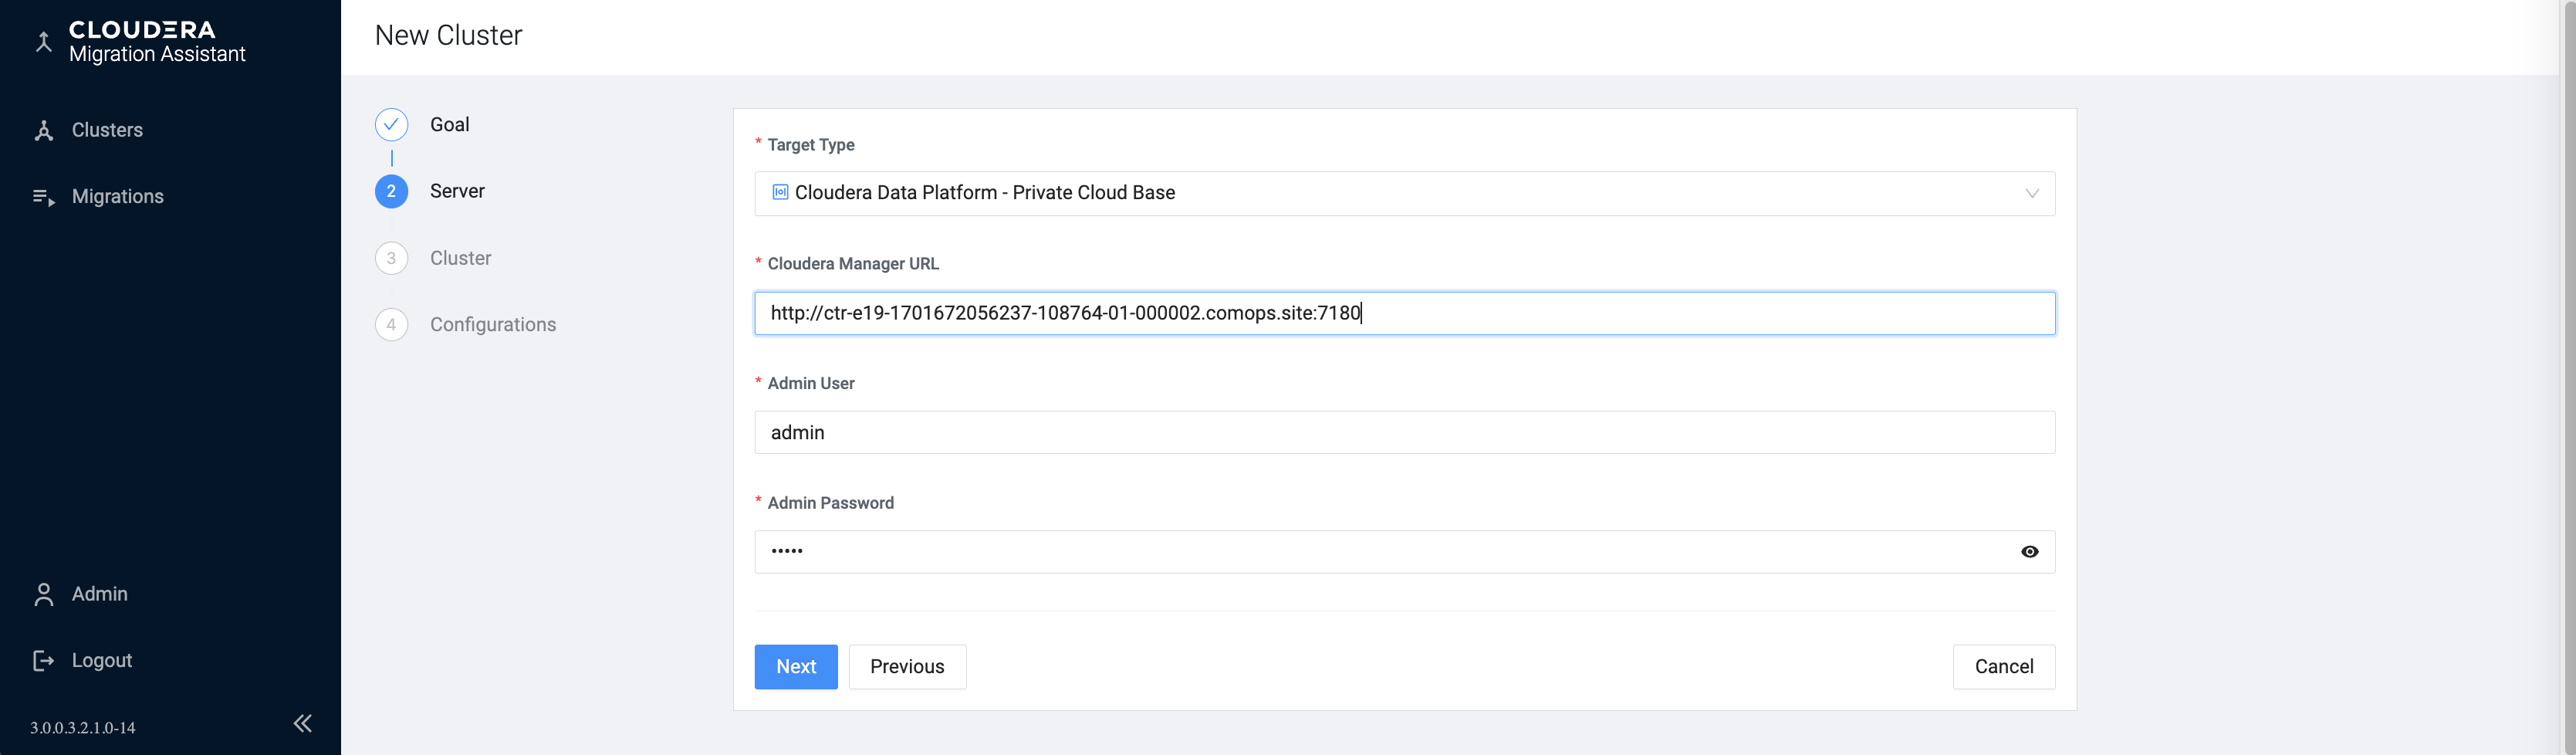2576x755 pixels.
Task: Click the Cloudera Migration Assistant logo icon
Action: tap(43, 42)
